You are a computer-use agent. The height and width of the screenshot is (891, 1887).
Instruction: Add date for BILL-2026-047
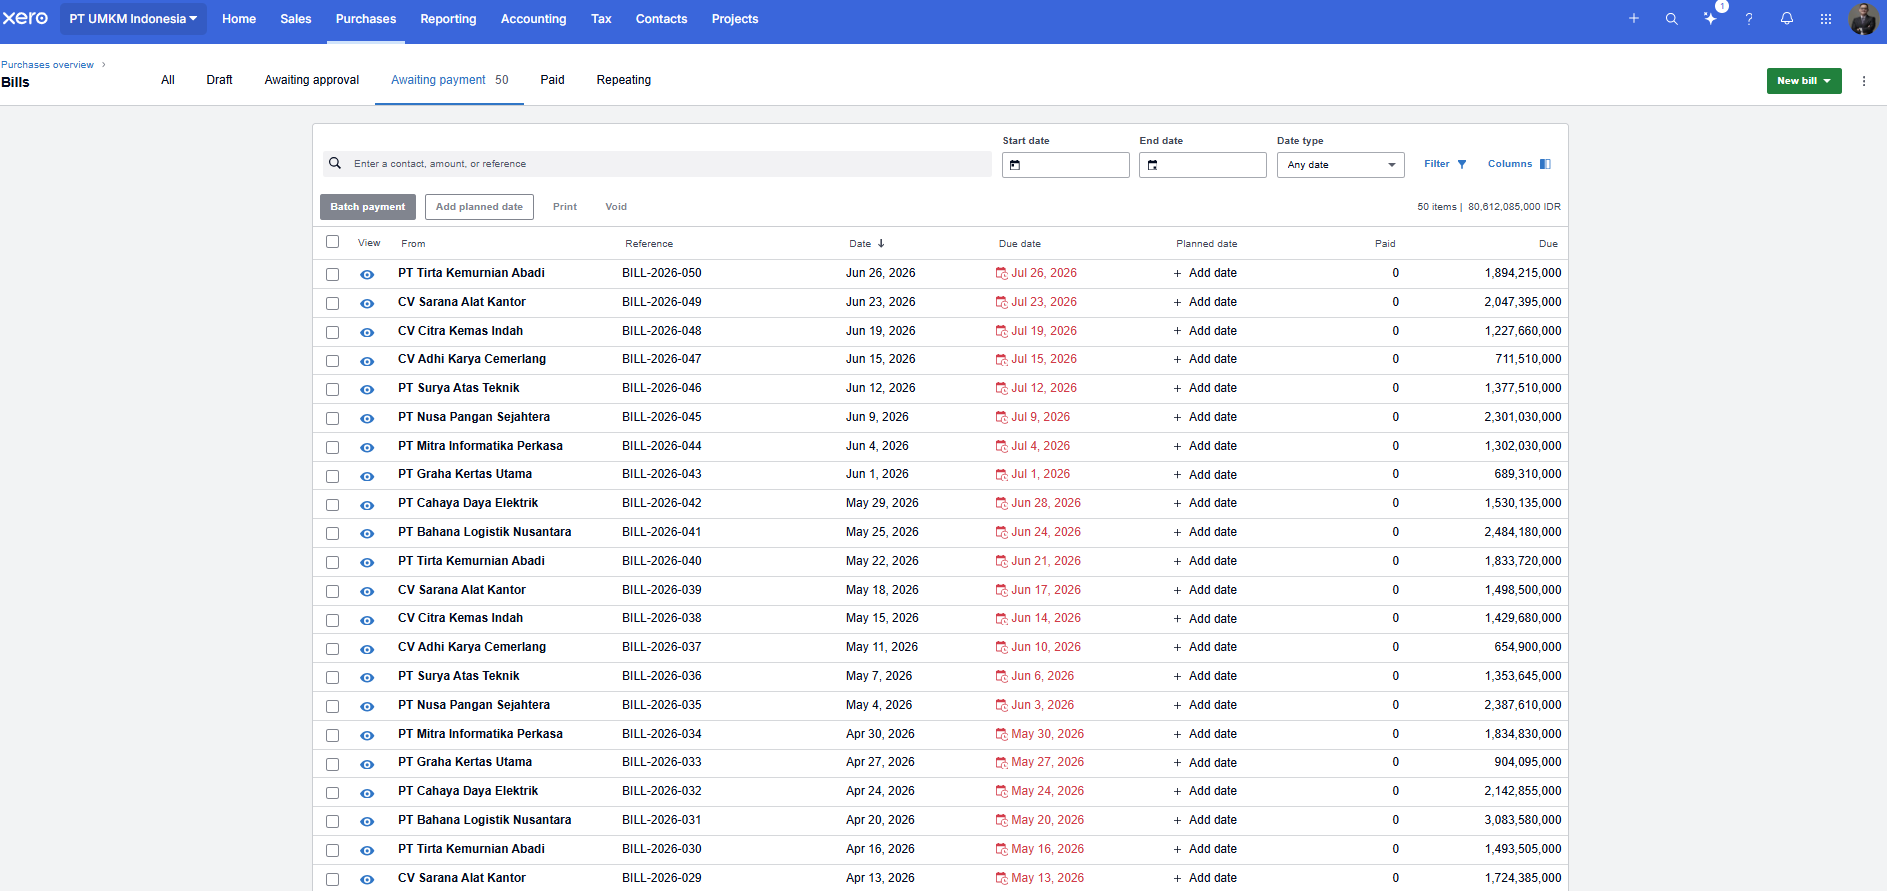[x=1205, y=359]
